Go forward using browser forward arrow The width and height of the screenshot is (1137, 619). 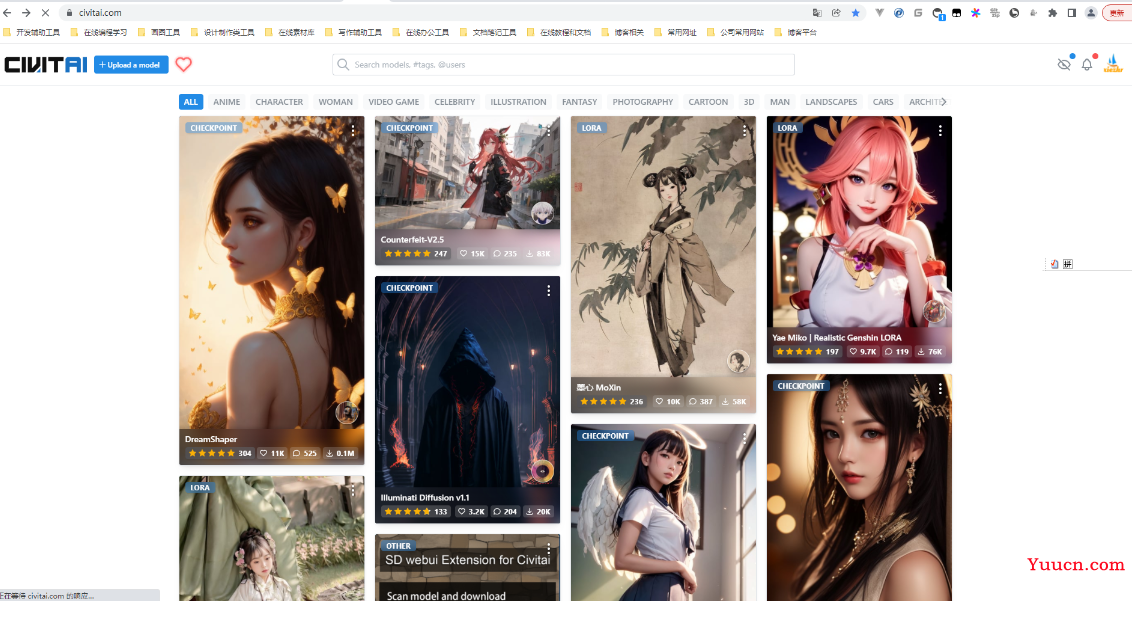click(26, 12)
